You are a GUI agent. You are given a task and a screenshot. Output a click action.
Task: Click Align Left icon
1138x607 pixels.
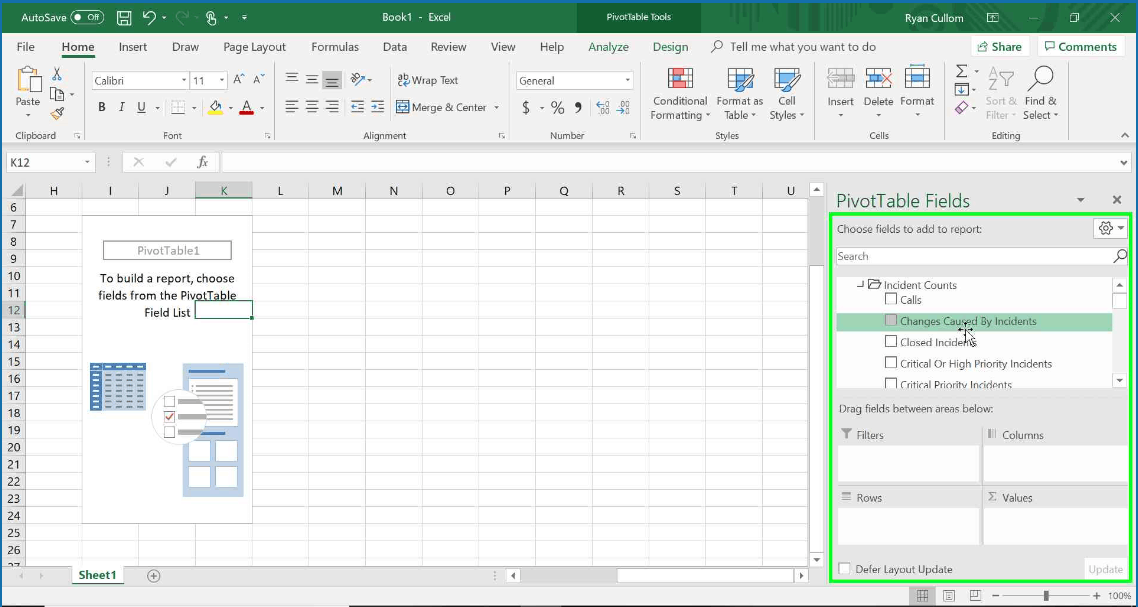[x=292, y=107]
